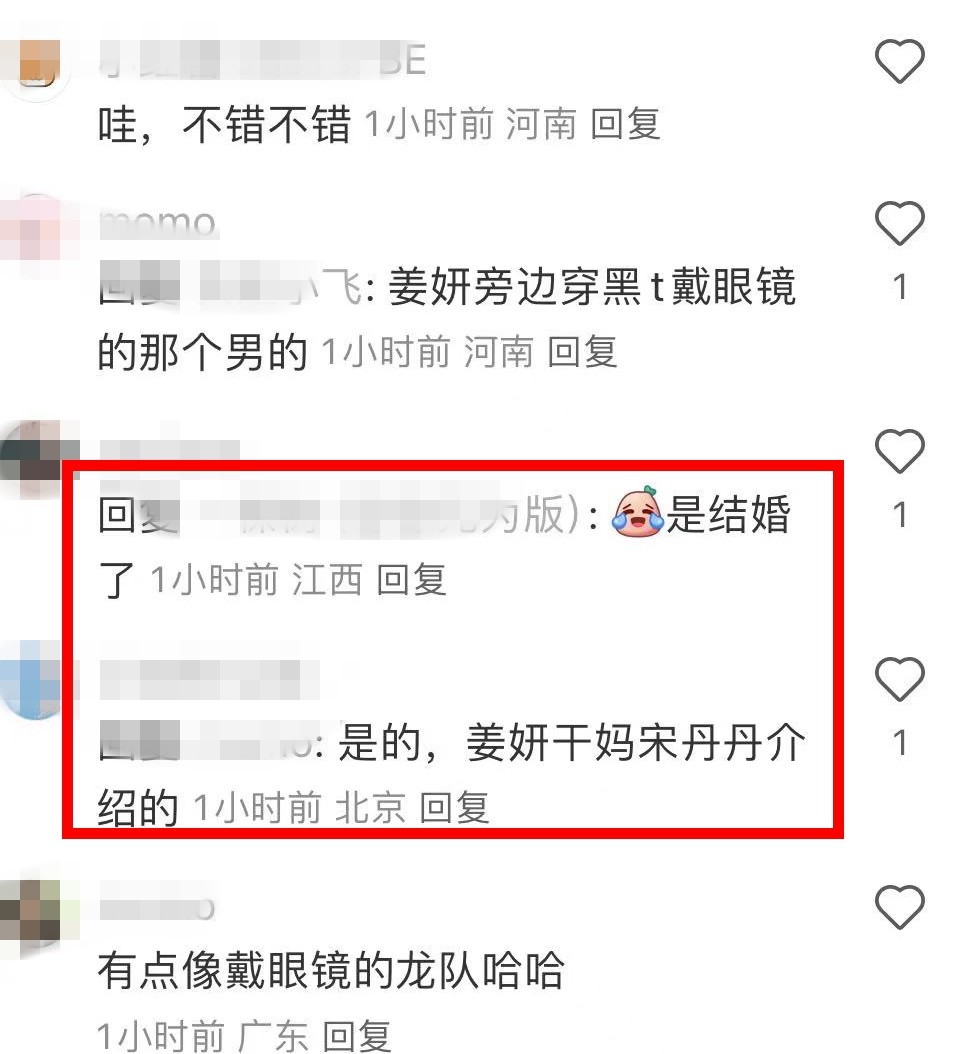Image resolution: width=978 pixels, height=1054 pixels.
Task: Reply to the 是结婚了 comment from 江西
Action: click(411, 579)
